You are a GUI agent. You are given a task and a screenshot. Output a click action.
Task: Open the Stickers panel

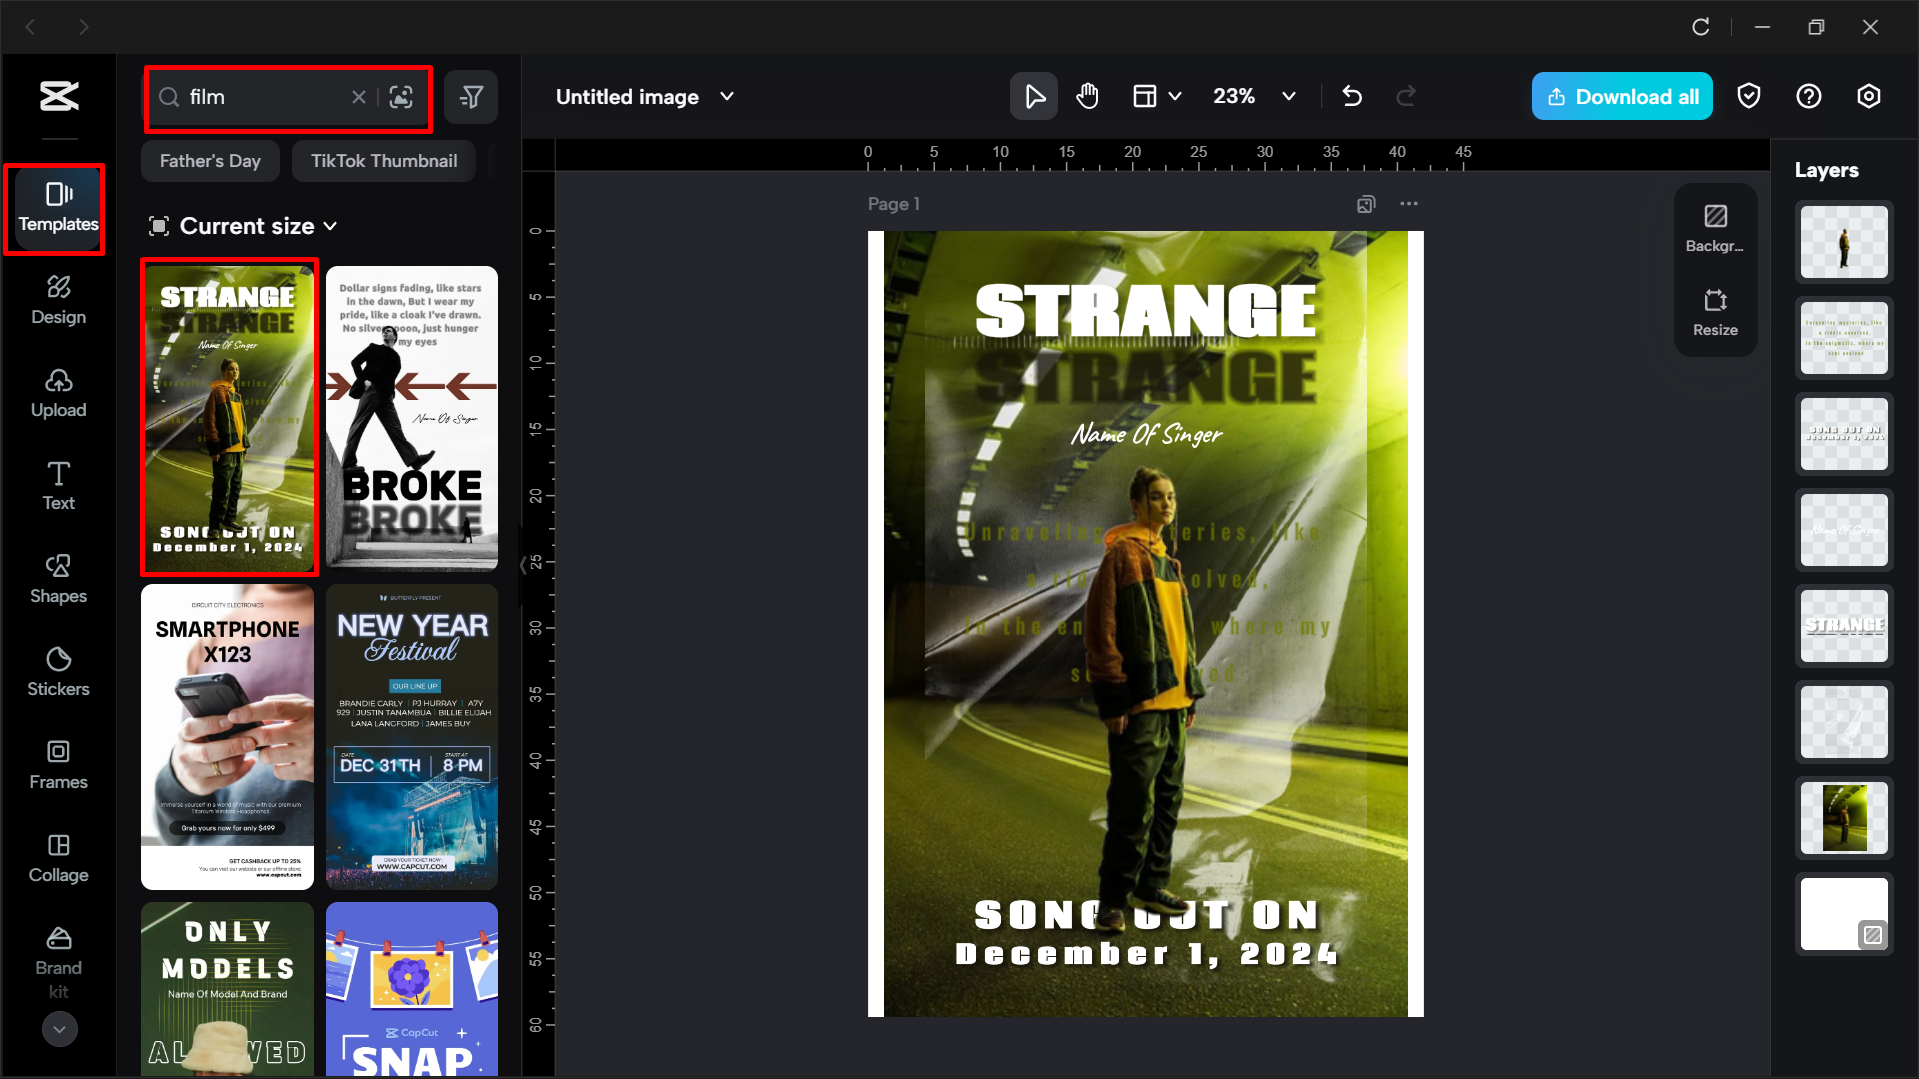[x=58, y=672]
